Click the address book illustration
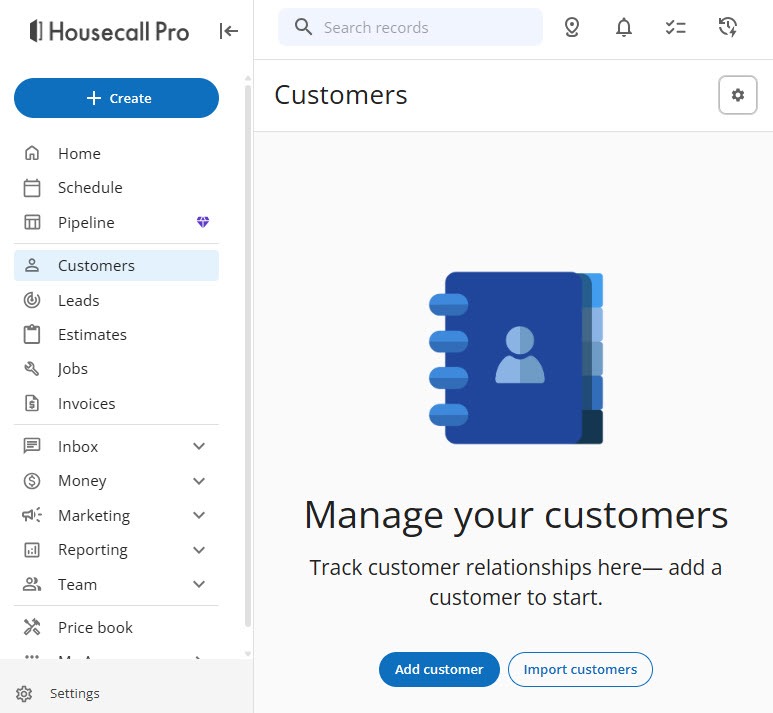The width and height of the screenshot is (773, 713). [516, 358]
